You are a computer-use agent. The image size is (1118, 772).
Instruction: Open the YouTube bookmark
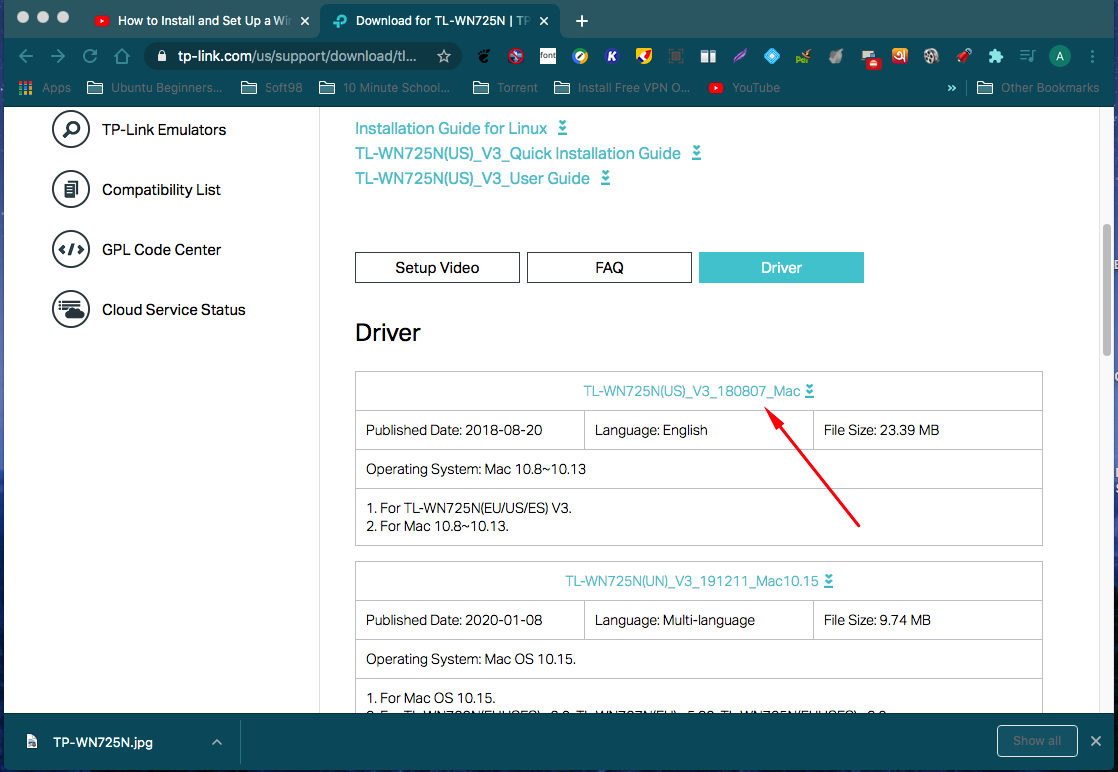tap(744, 88)
